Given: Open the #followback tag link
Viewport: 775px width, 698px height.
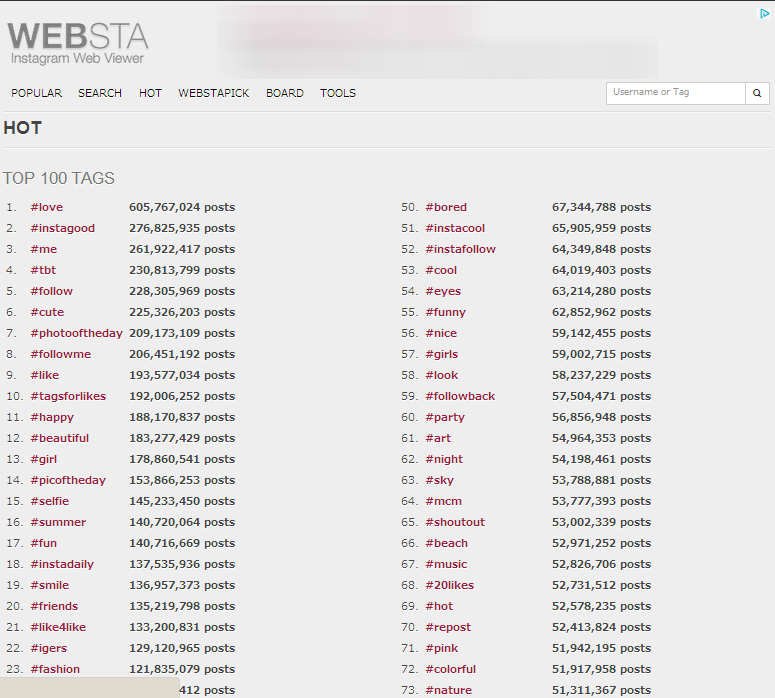Looking at the screenshot, I should pyautogui.click(x=459, y=396).
